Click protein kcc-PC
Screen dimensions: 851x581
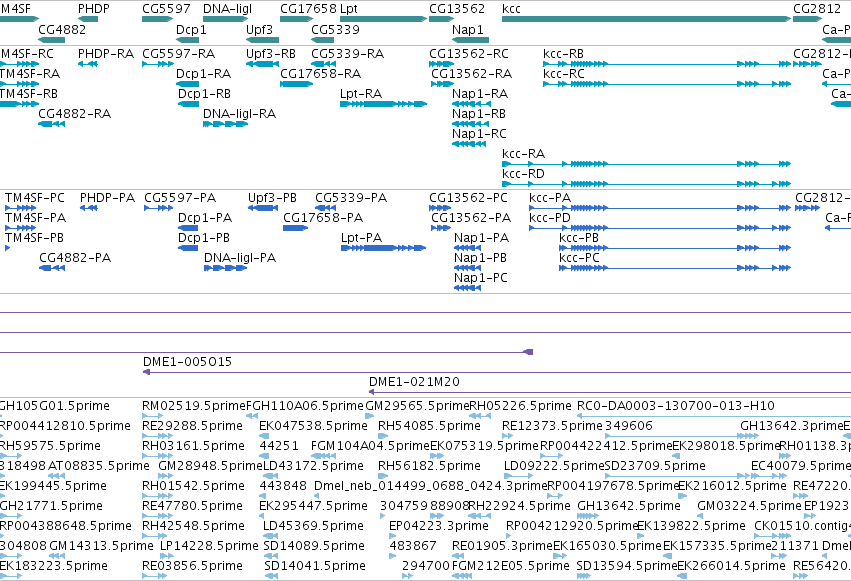(675, 268)
